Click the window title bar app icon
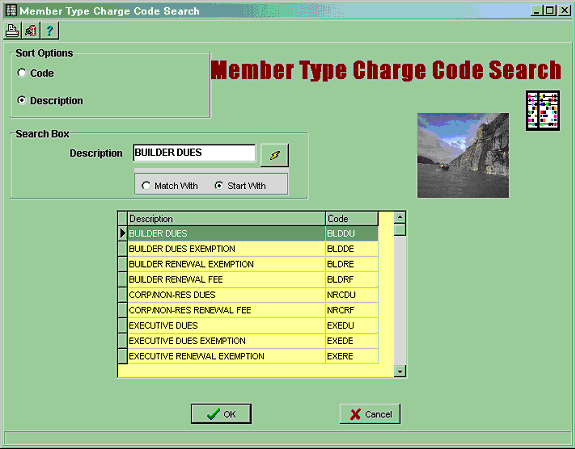This screenshot has height=449, width=575. 11,10
